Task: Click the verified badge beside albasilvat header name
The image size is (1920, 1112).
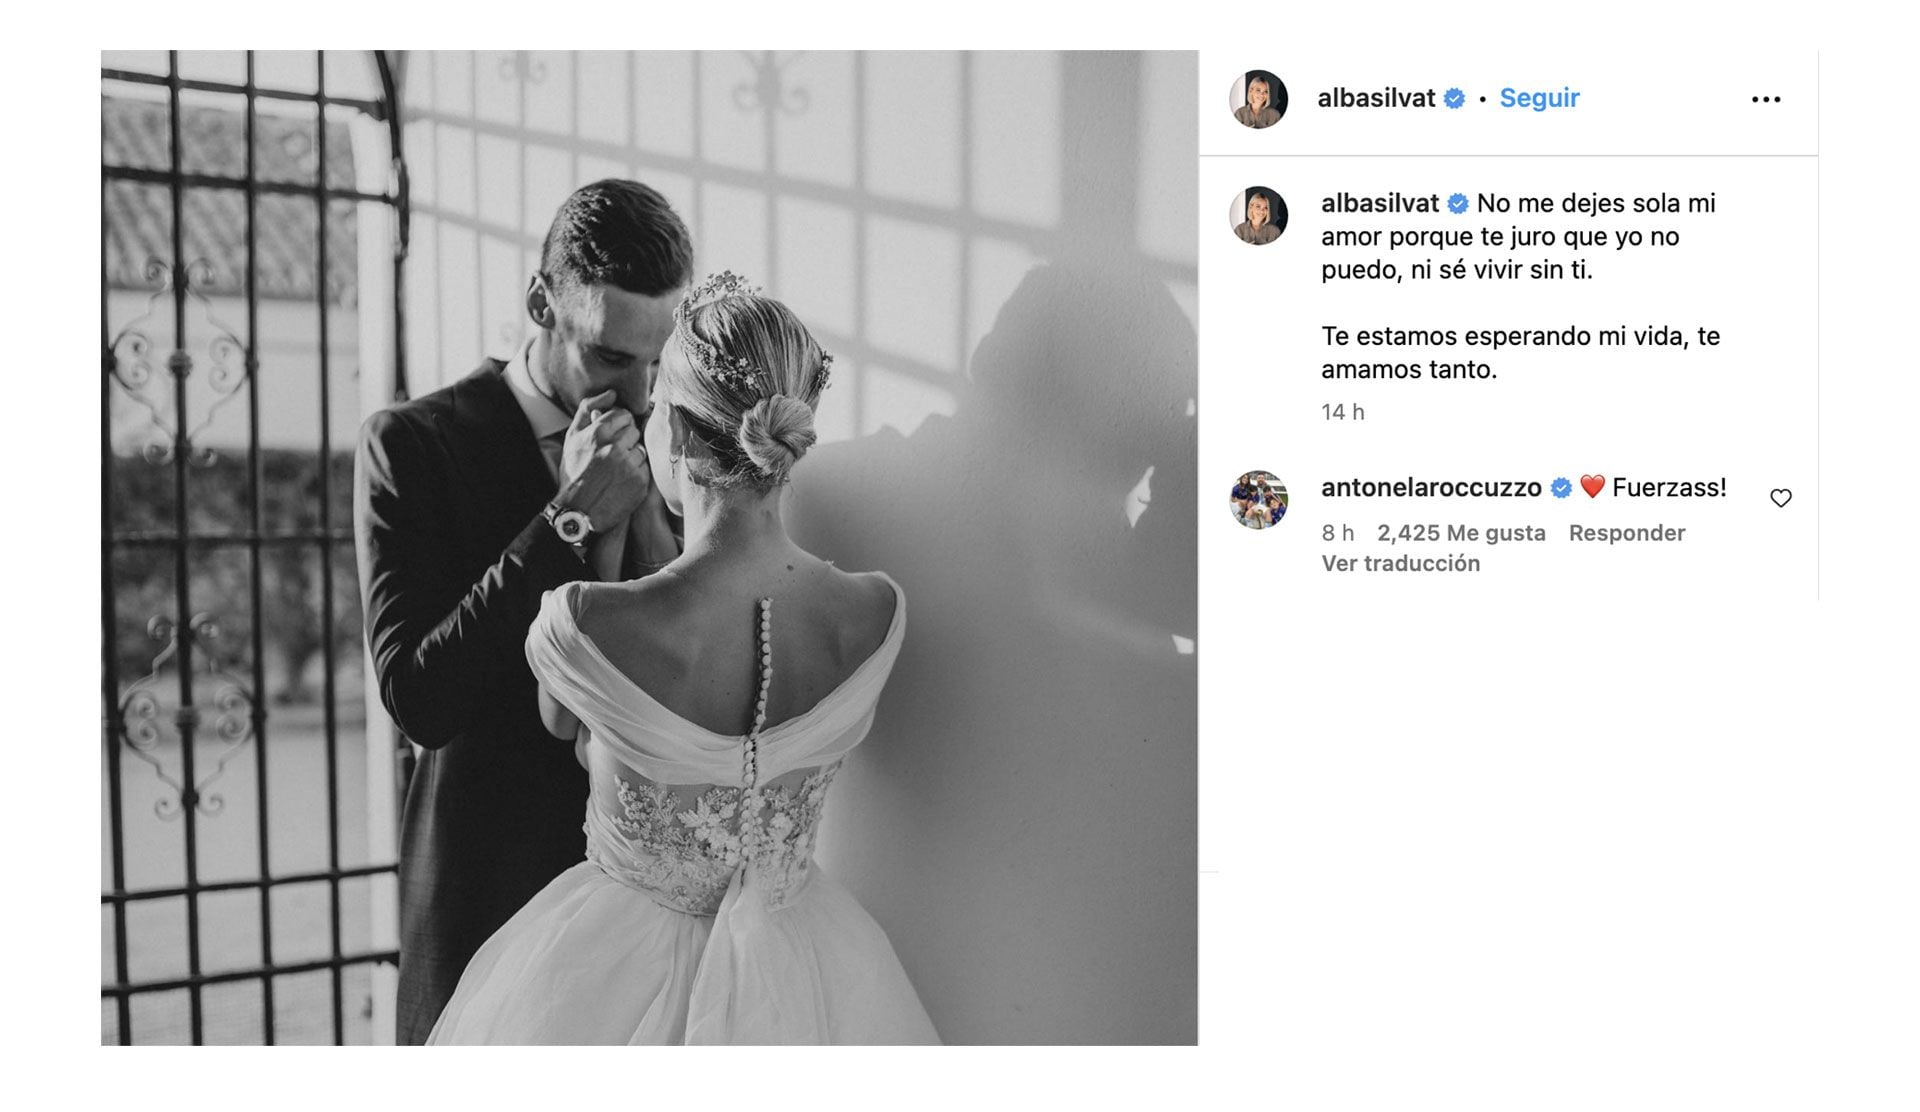Action: point(1455,98)
